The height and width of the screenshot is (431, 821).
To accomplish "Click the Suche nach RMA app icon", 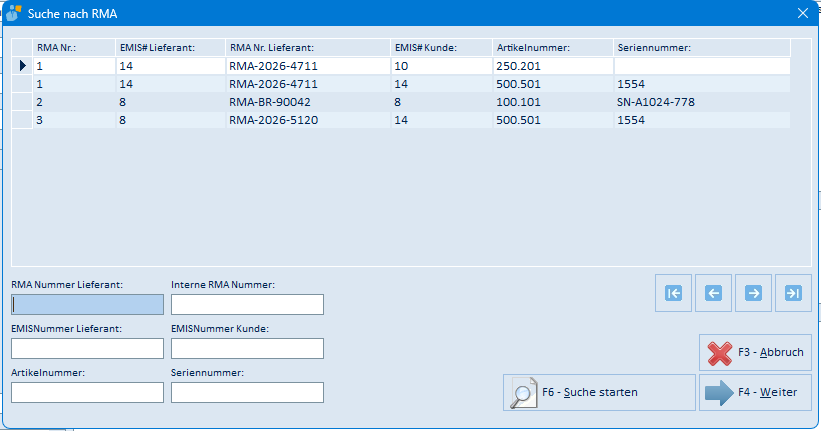I will (x=14, y=13).
